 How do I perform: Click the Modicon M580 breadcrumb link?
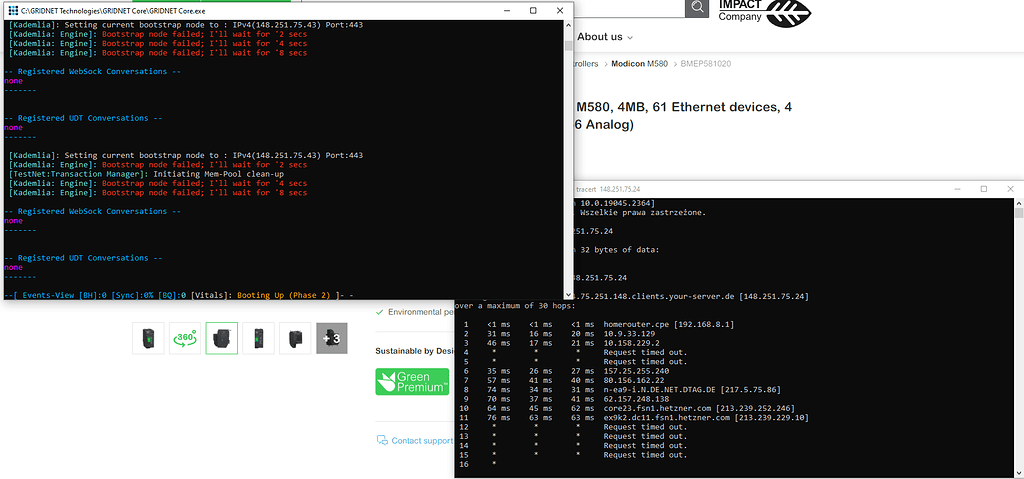tap(639, 64)
